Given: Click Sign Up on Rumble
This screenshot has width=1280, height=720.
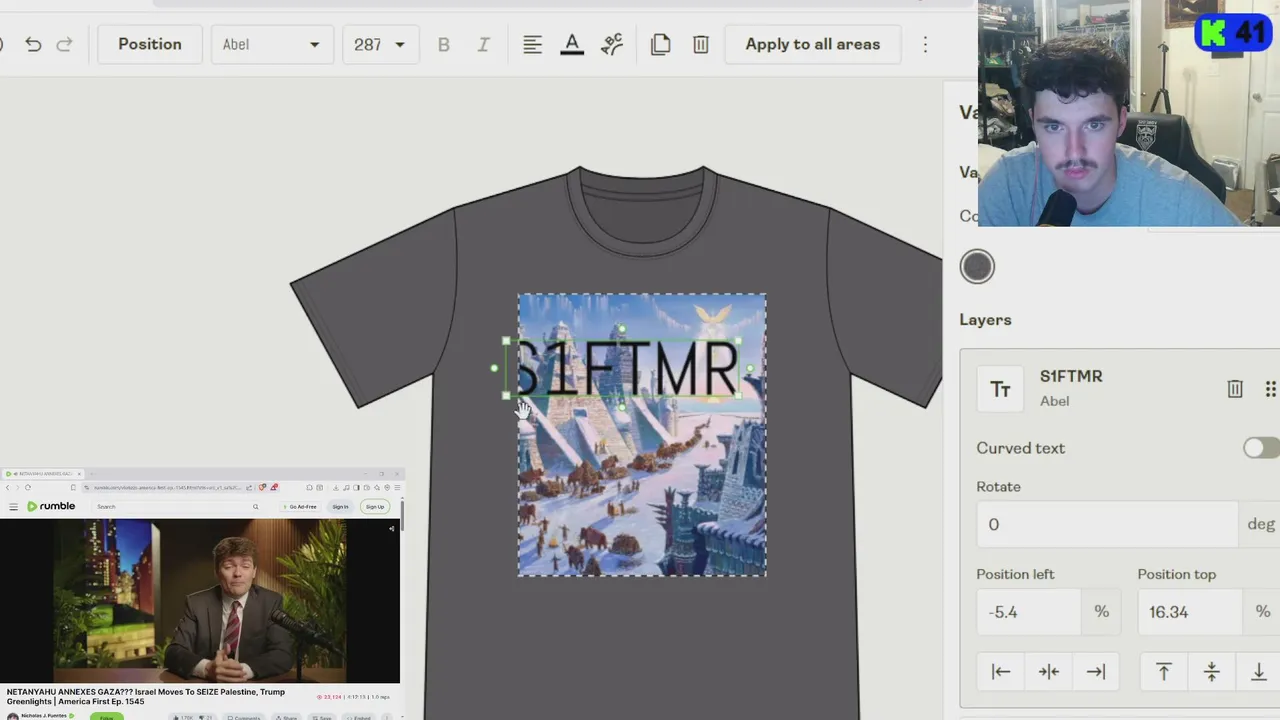Looking at the screenshot, I should click(375, 507).
